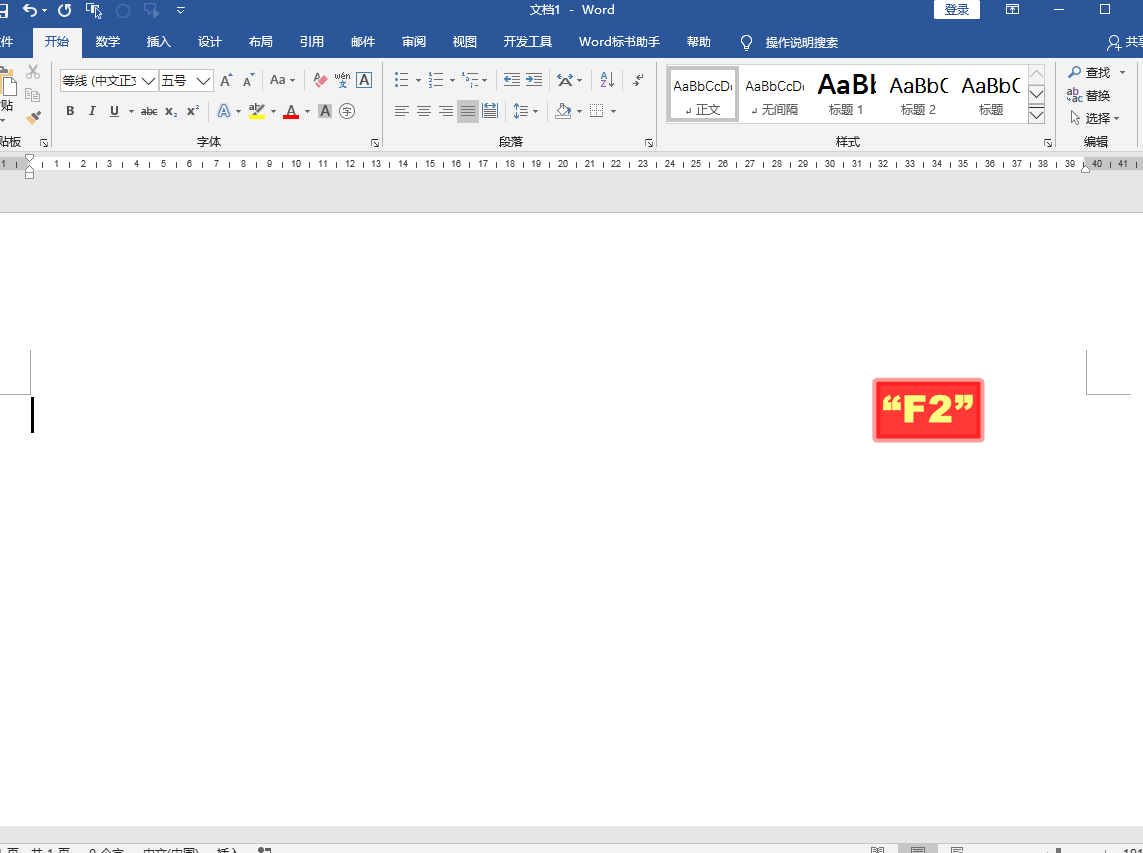Open the 引用 tab
1143x853 pixels.
[311, 42]
